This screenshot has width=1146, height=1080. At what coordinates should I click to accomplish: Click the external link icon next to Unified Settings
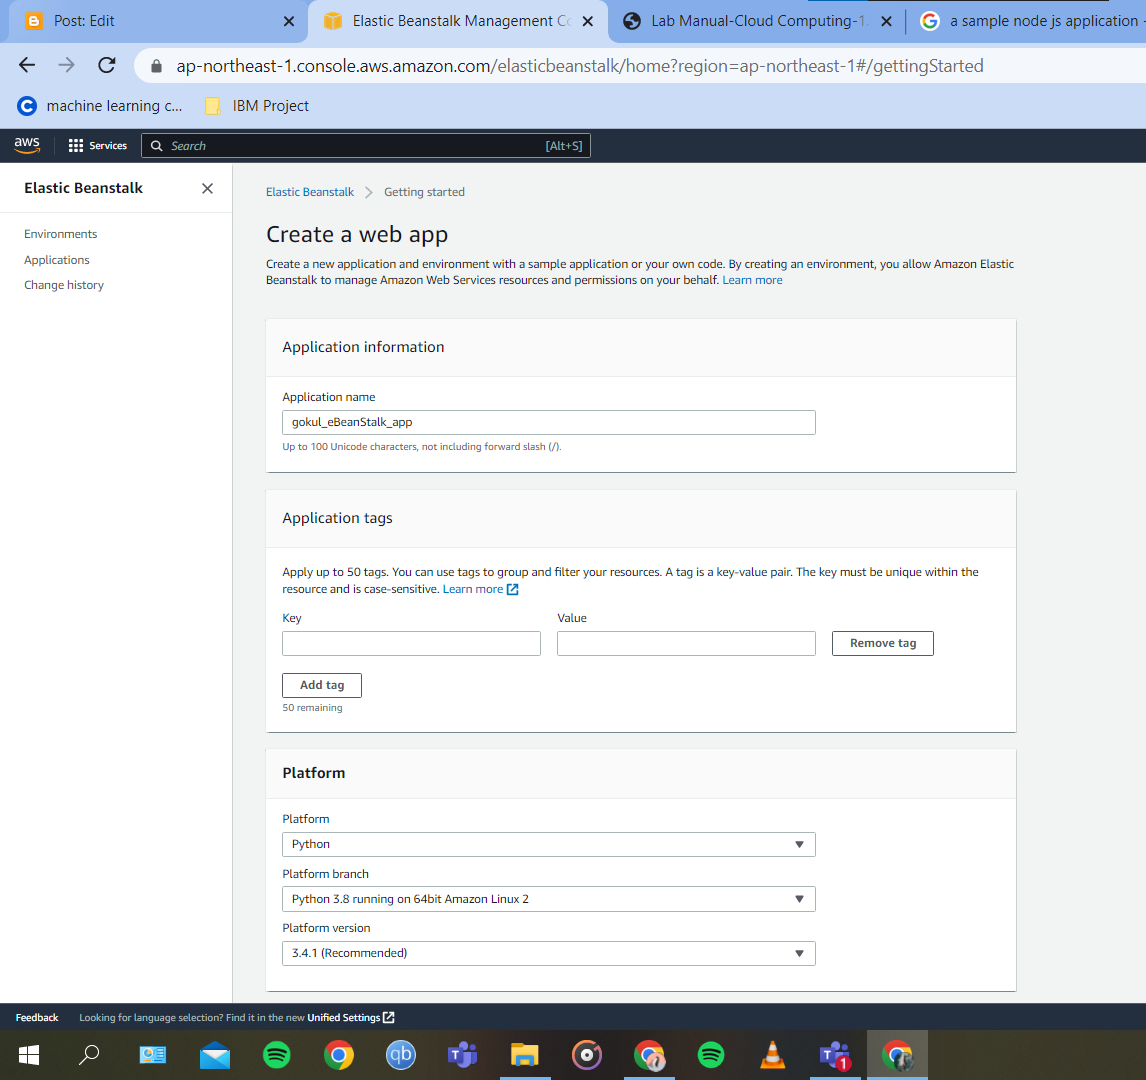coord(389,1017)
